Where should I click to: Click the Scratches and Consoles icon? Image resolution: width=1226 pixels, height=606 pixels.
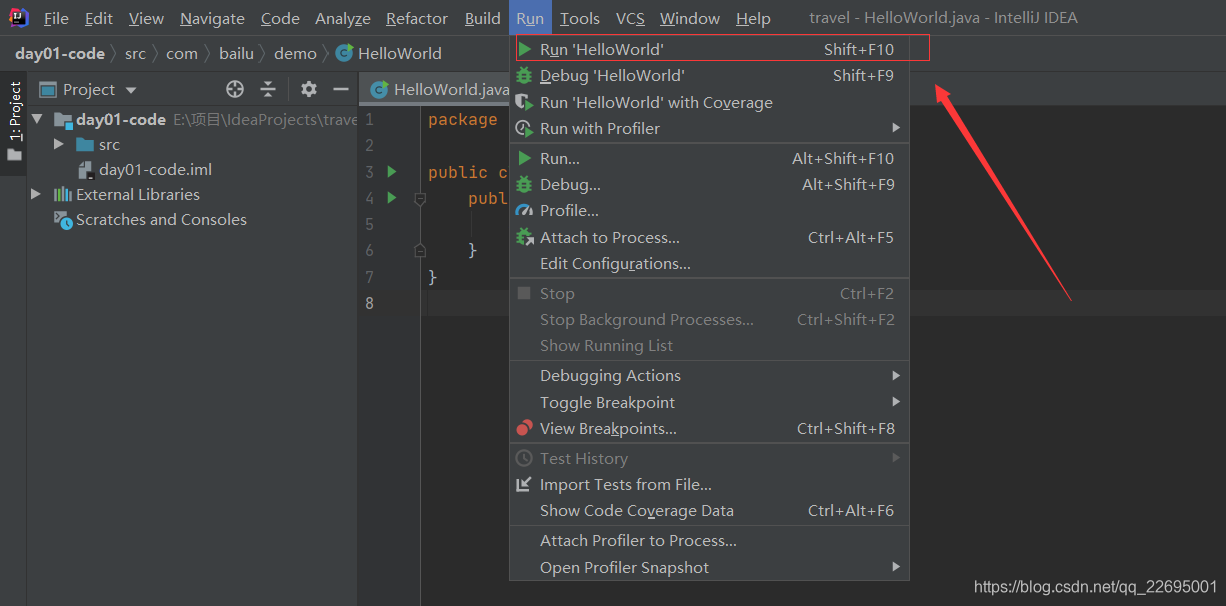coord(63,219)
